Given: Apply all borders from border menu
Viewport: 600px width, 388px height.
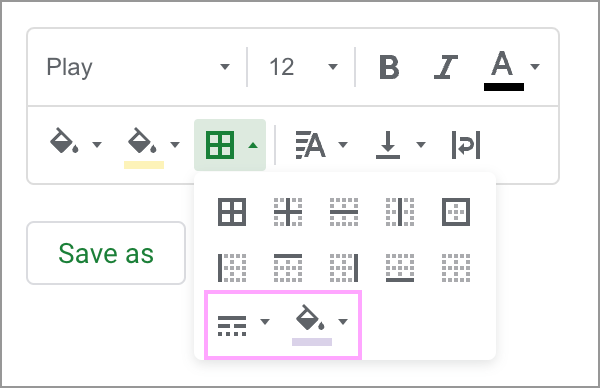Looking at the screenshot, I should click(232, 212).
